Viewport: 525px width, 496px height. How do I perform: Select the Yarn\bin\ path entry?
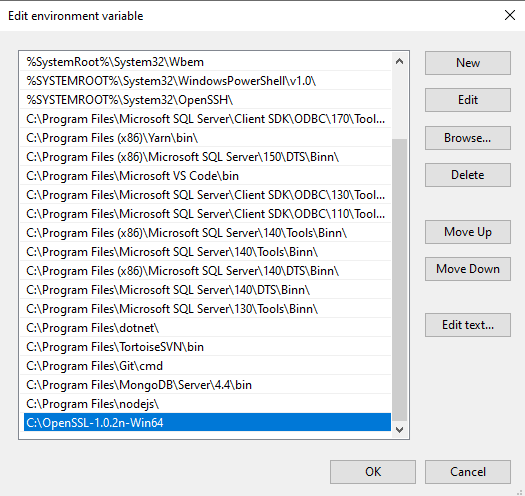pos(206,138)
